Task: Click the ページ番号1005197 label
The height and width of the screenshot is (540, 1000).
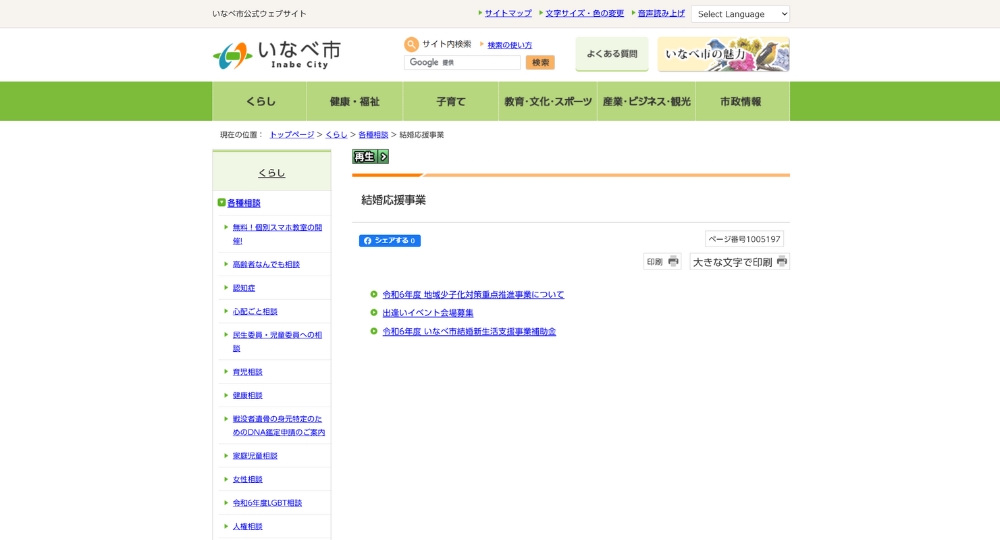Action: (x=744, y=239)
